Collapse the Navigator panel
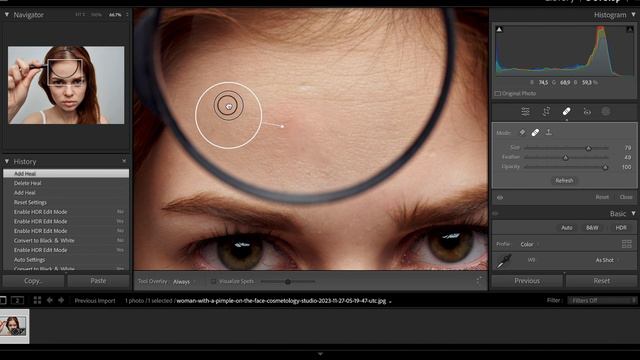640x360 pixels. pos(7,14)
